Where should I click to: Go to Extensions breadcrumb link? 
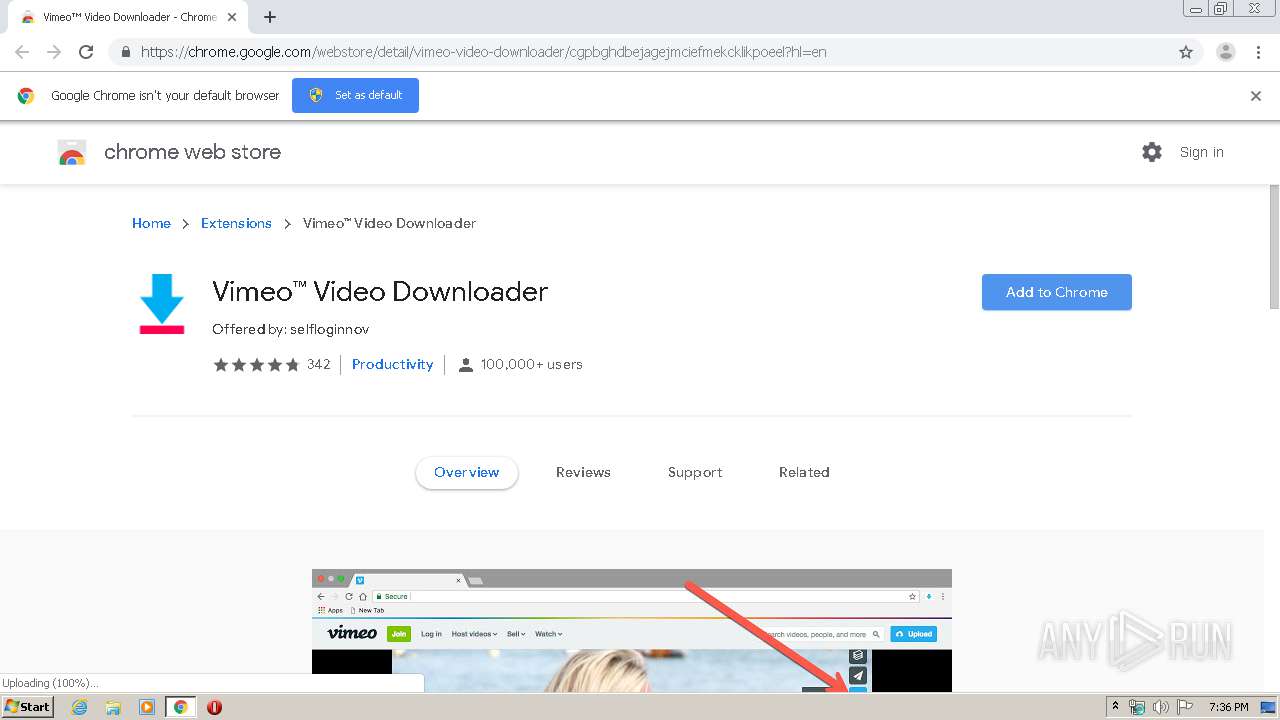coord(236,223)
